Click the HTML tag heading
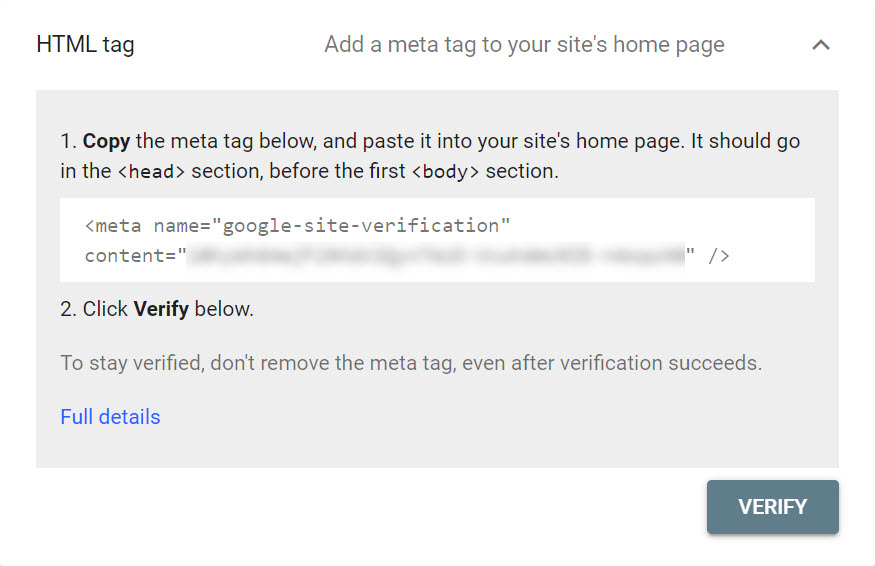 click(x=85, y=45)
